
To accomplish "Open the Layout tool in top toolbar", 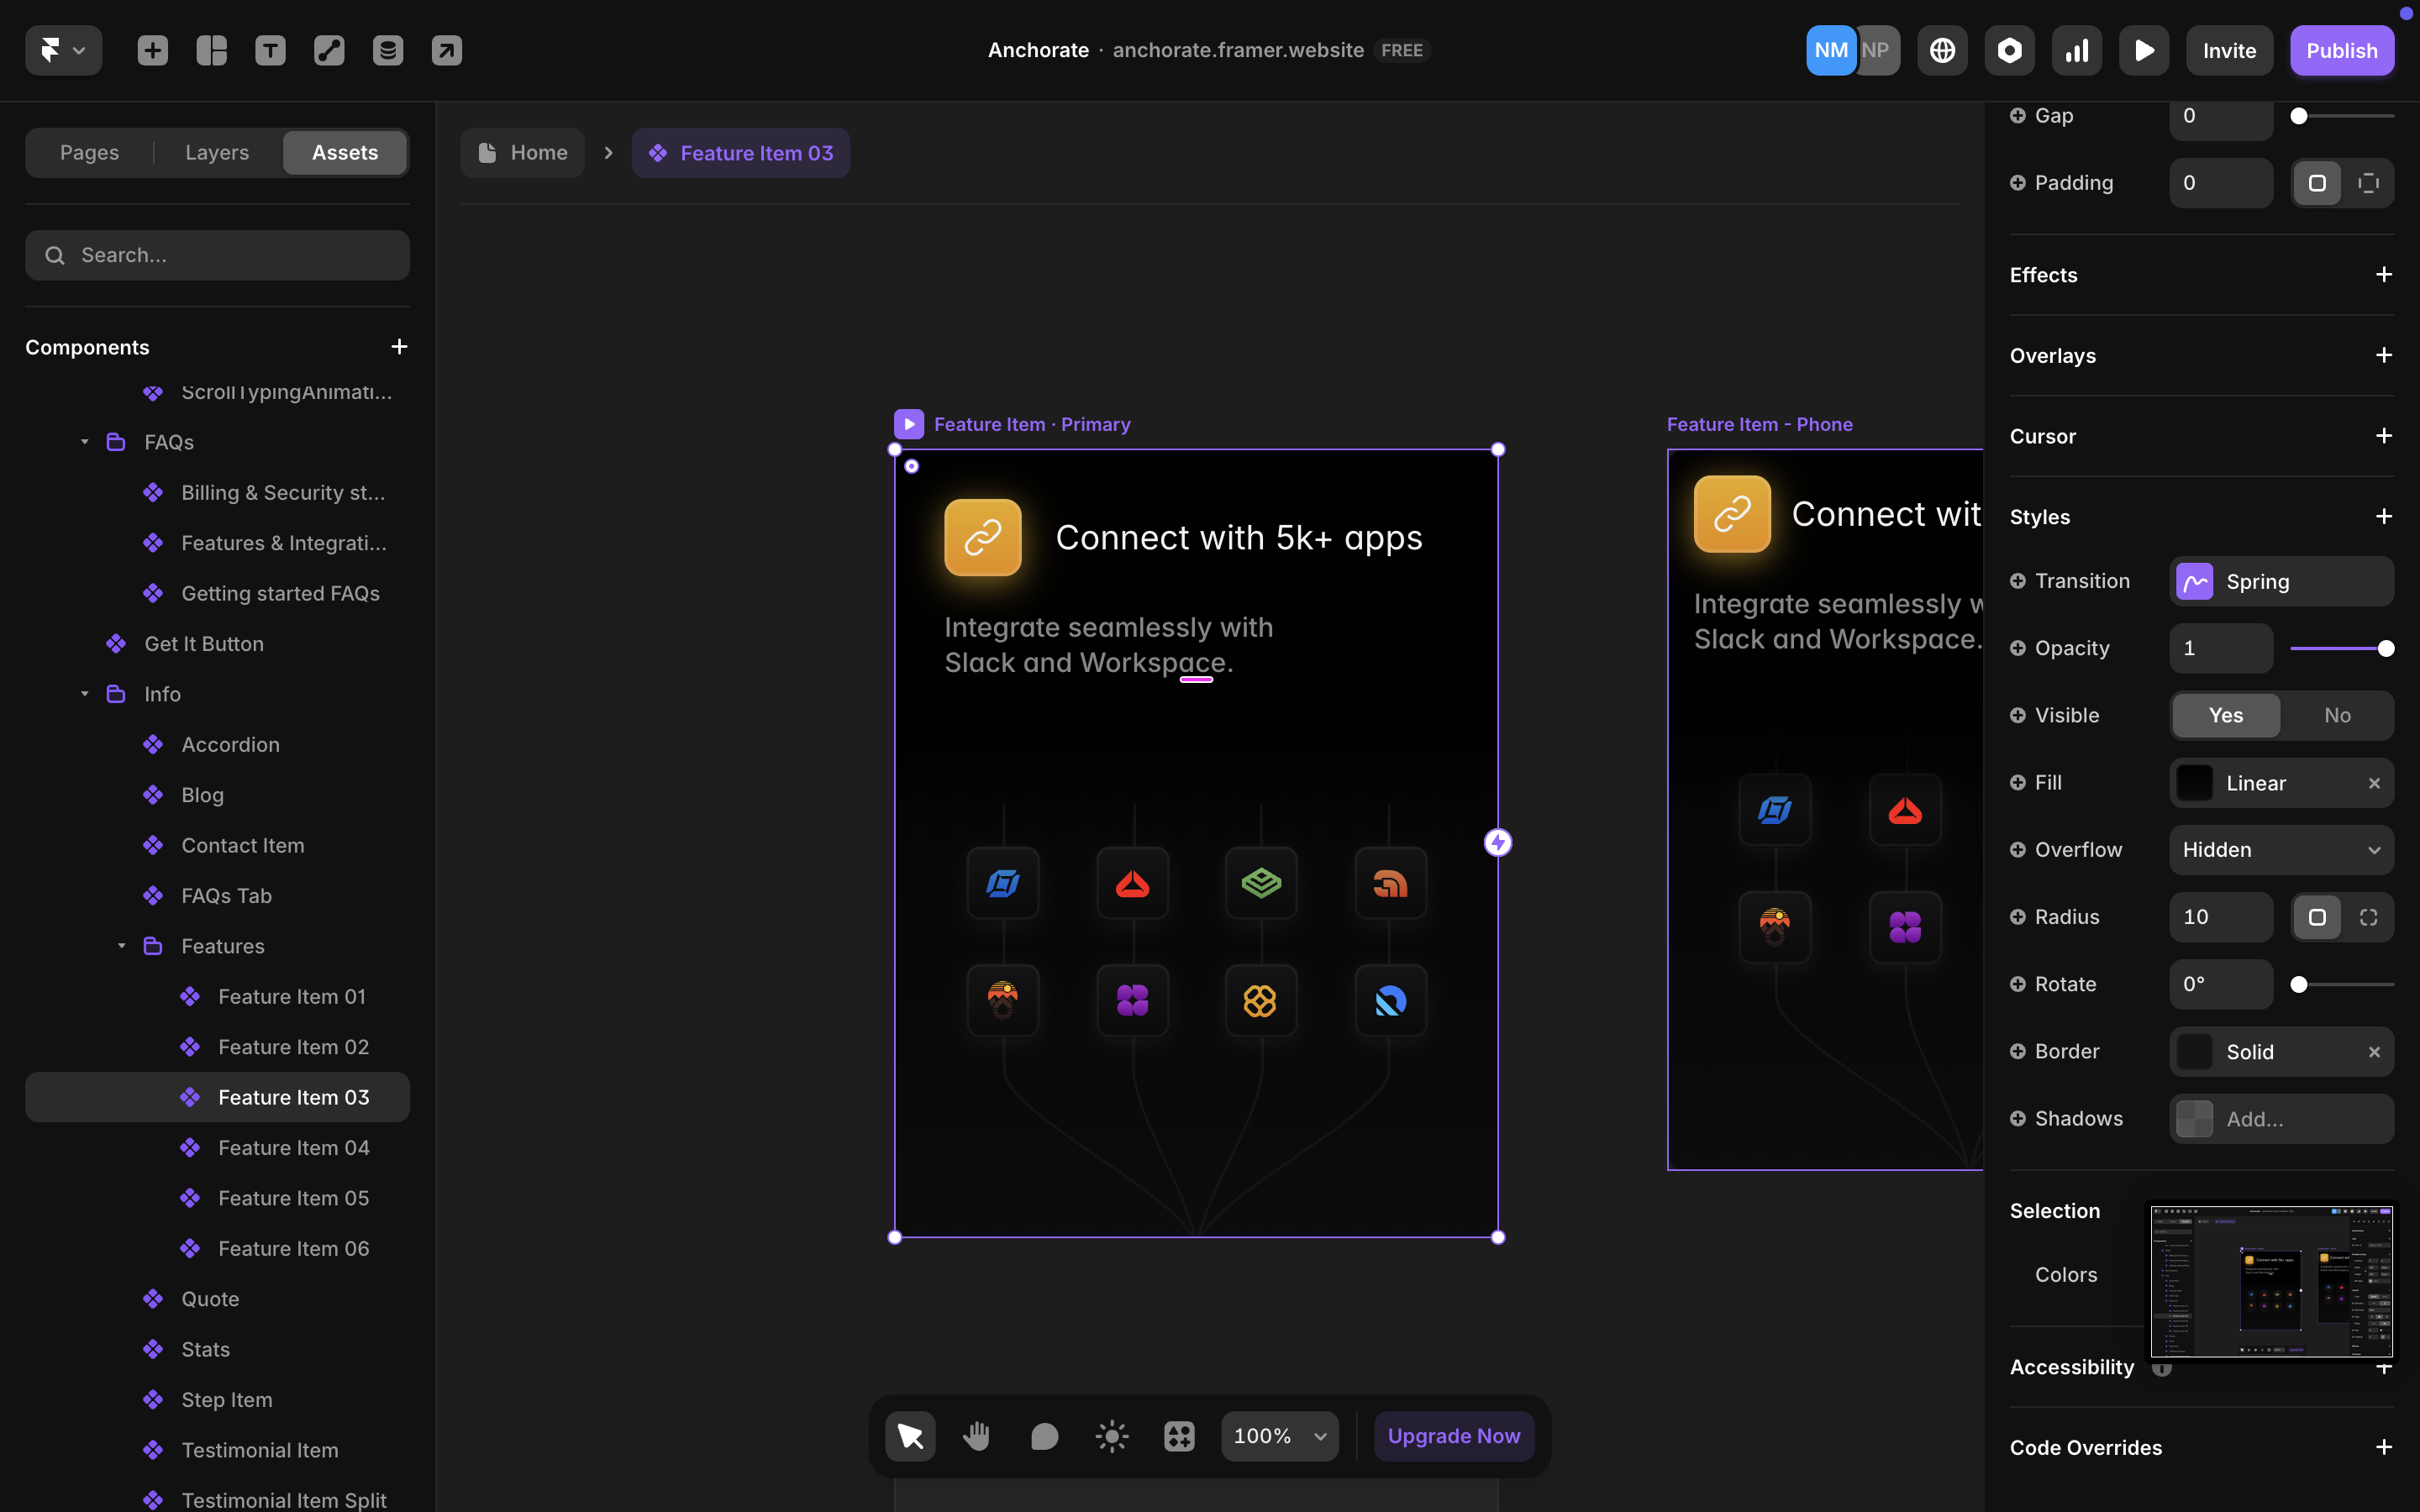I will click(211, 50).
